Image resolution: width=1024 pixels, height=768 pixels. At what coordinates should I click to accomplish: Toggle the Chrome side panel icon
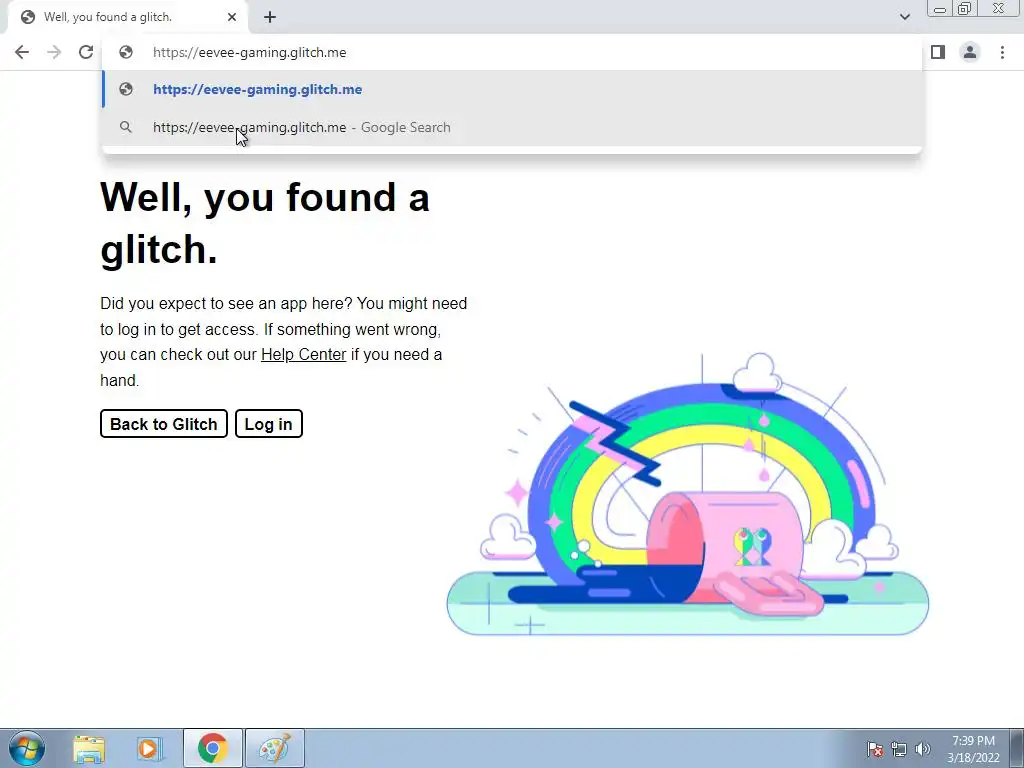[x=938, y=52]
